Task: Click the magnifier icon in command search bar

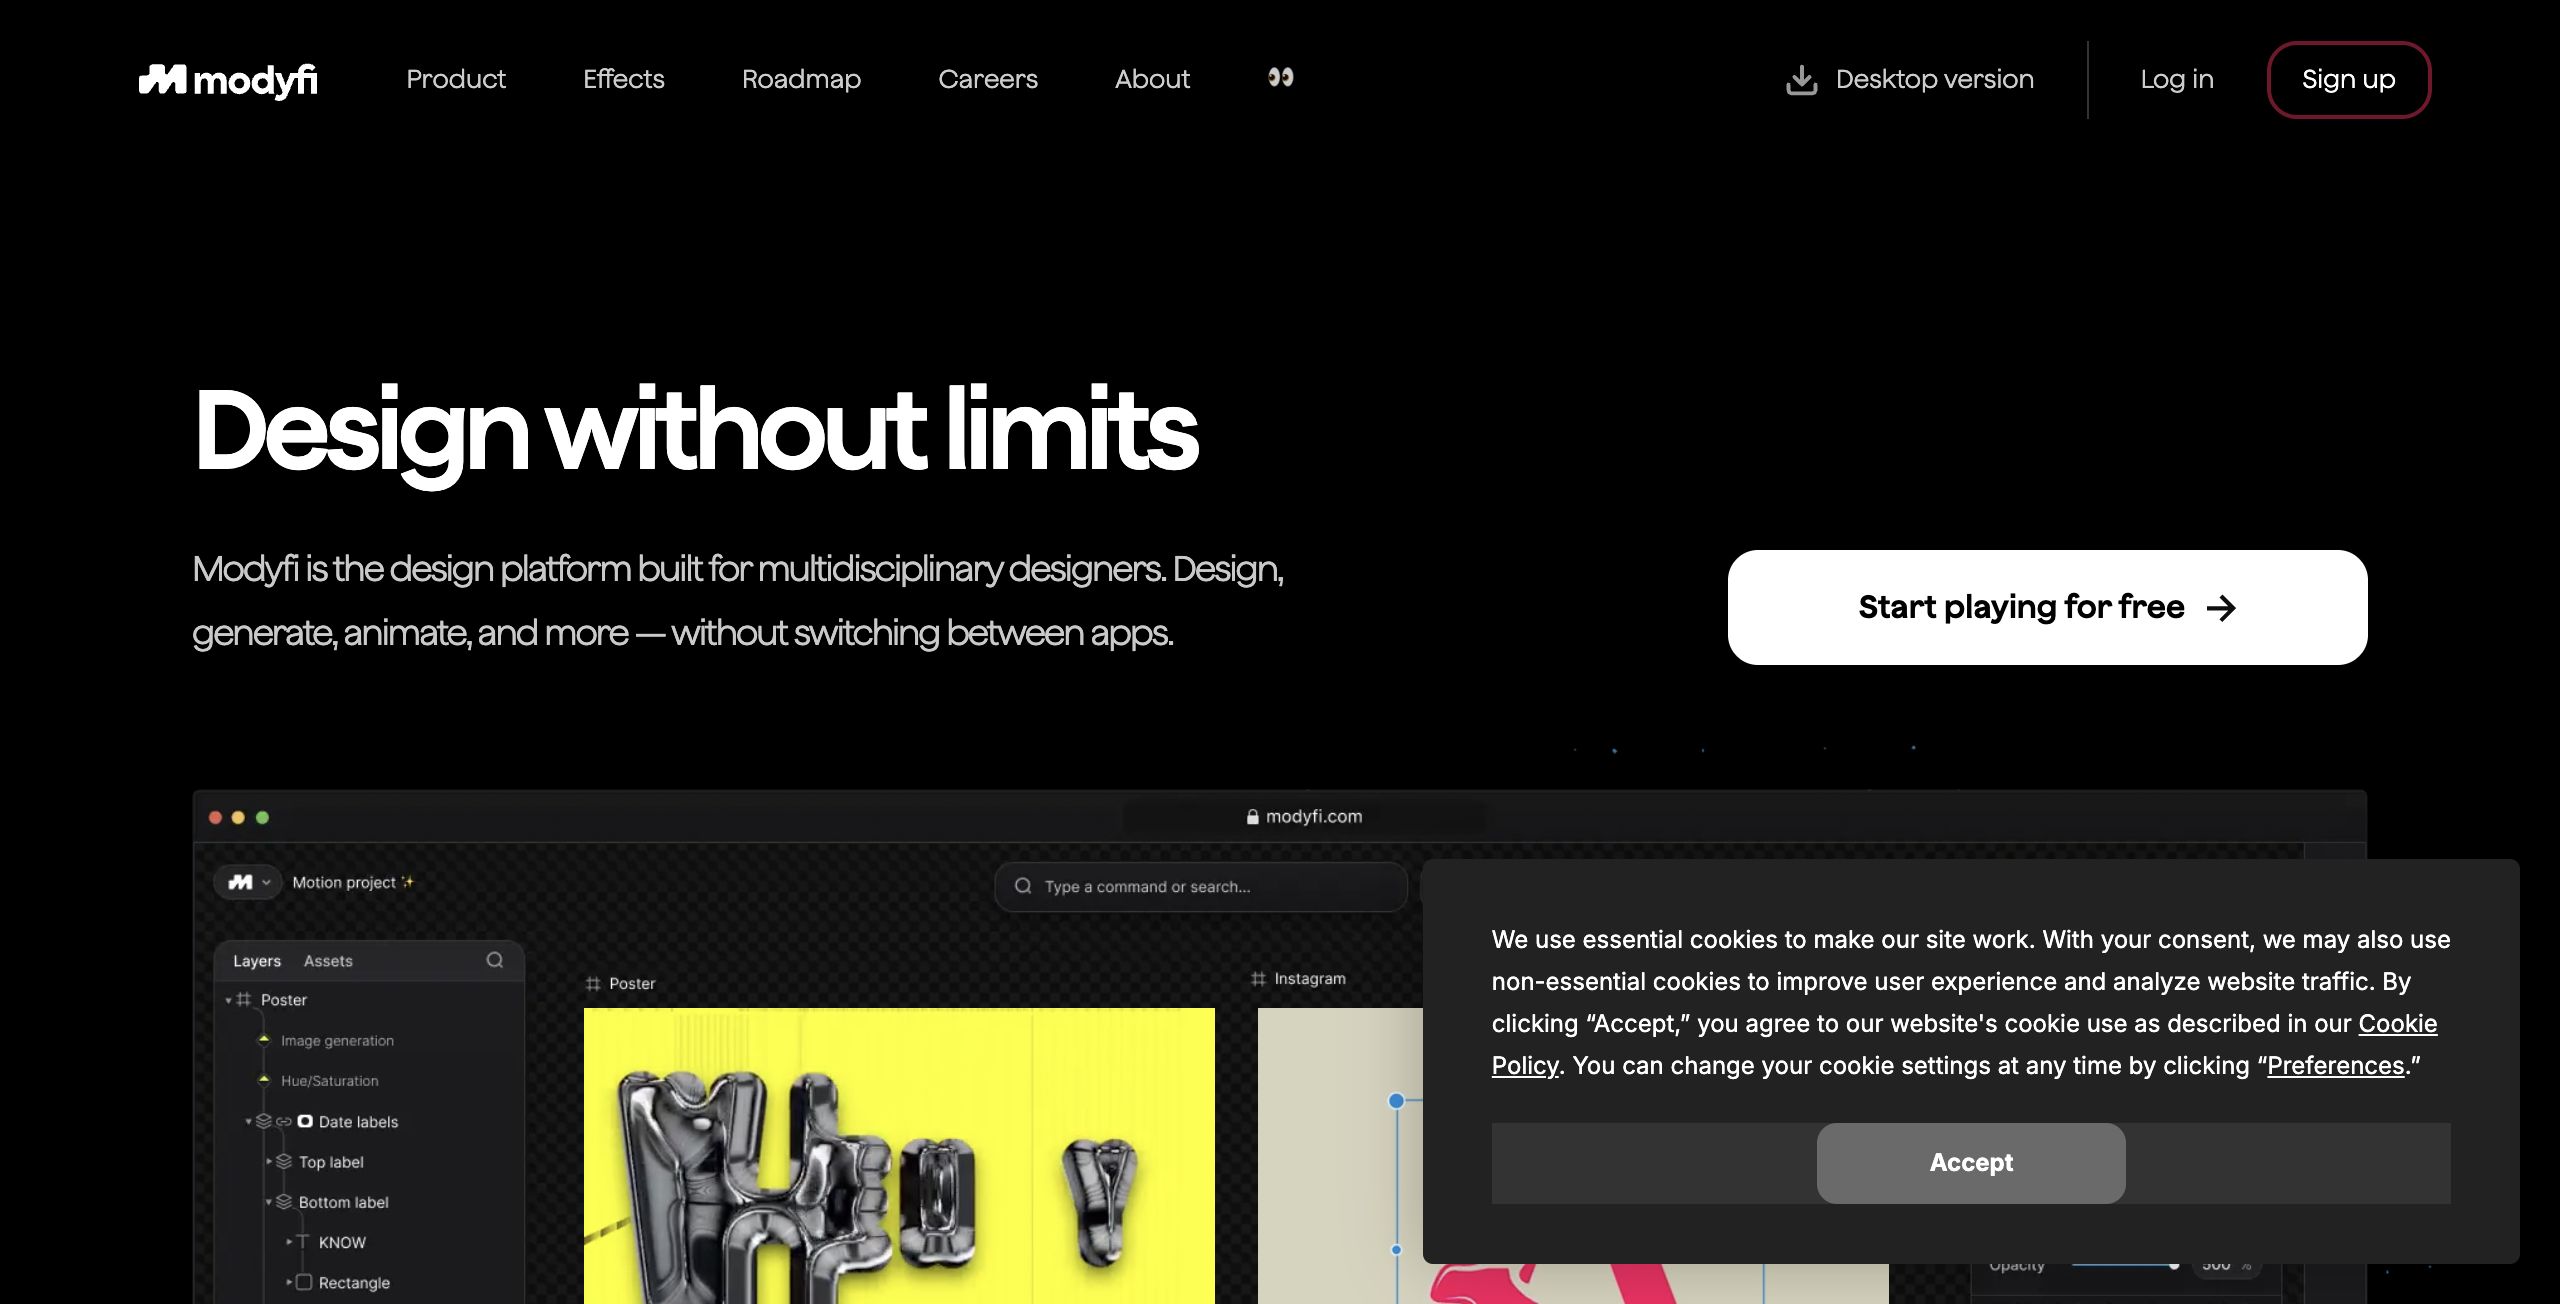Action: [1023, 886]
